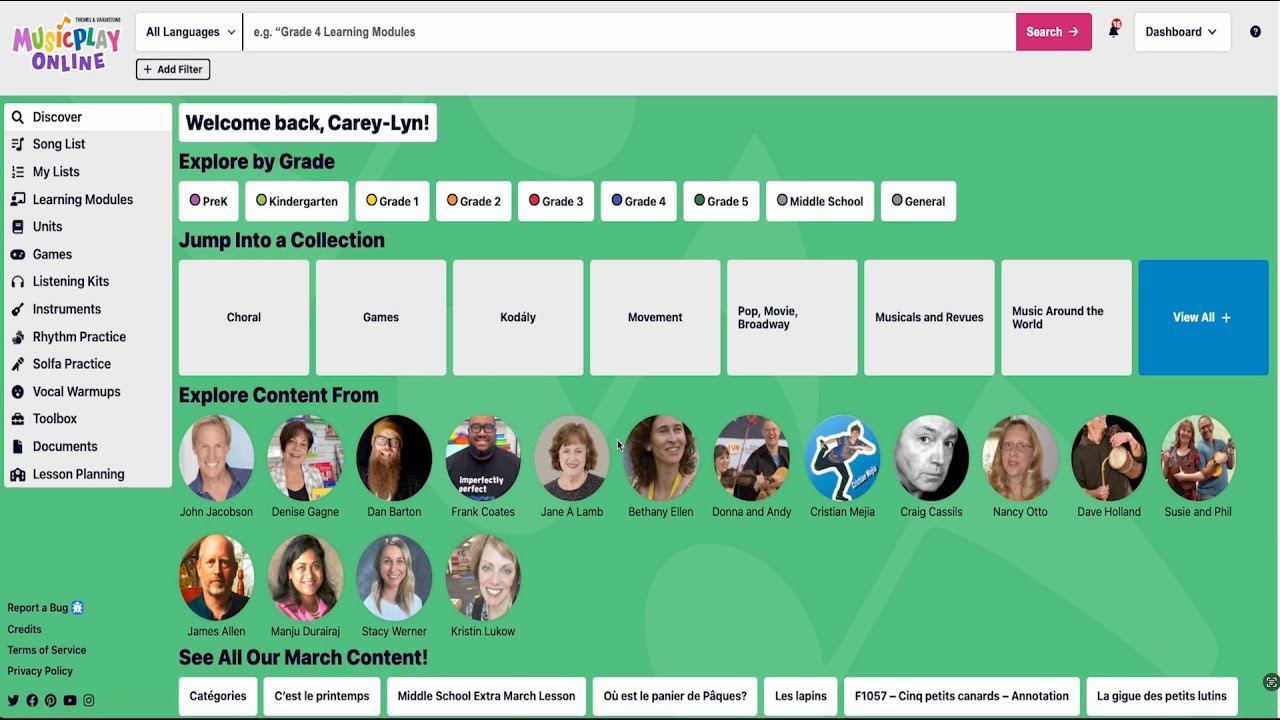This screenshot has height=720, width=1280.
Task: Click the Games controller icon
Action: click(17, 254)
